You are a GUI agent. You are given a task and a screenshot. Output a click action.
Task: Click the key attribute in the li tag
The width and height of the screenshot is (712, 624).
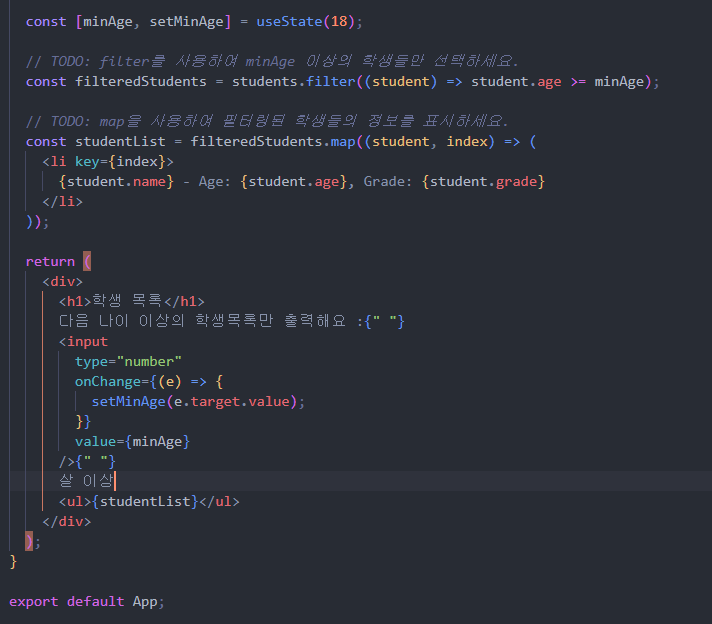[87, 162]
